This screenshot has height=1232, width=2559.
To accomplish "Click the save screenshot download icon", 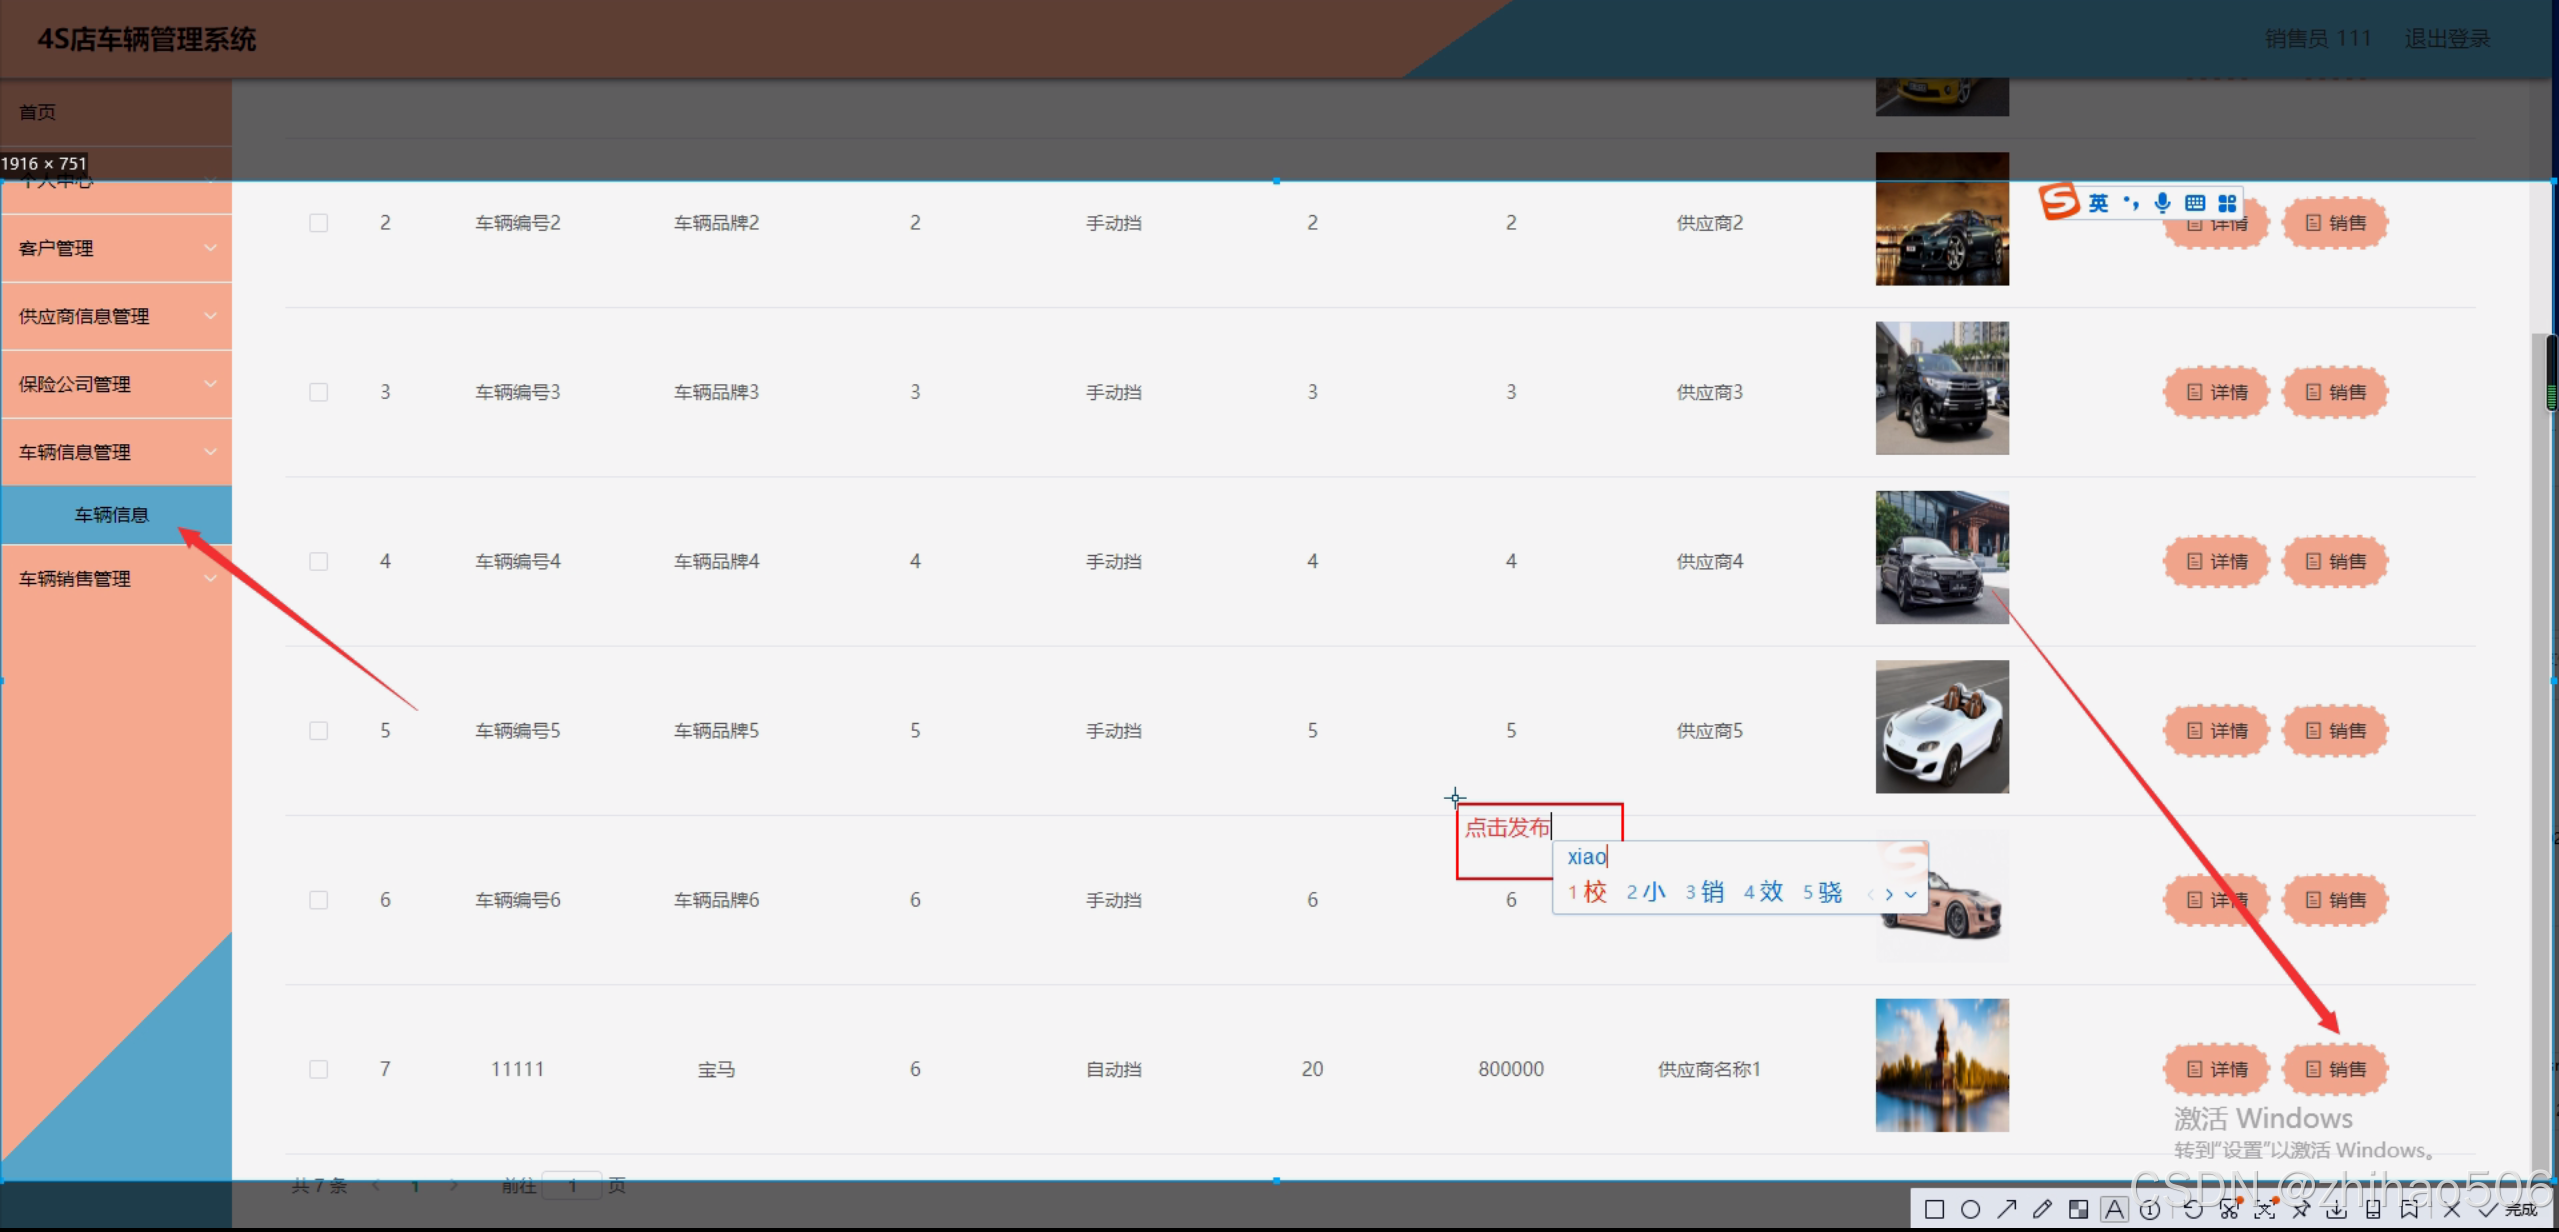I will (2336, 1210).
